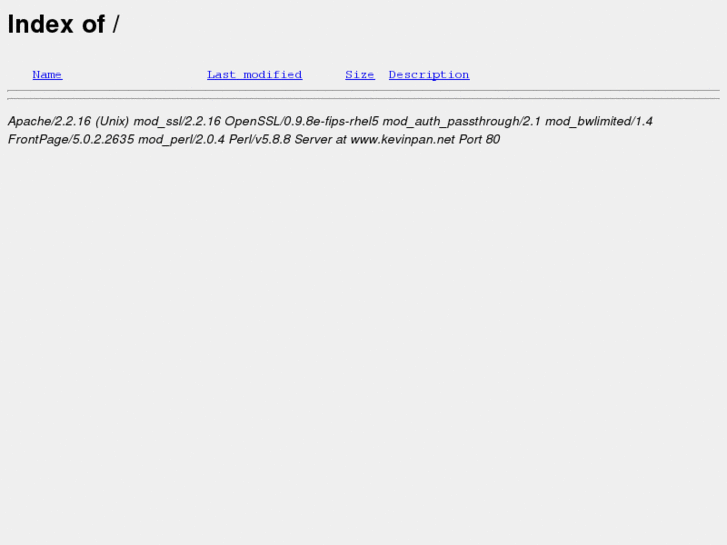Click the lower horizontal divider line
The image size is (727, 545).
(x=364, y=98)
